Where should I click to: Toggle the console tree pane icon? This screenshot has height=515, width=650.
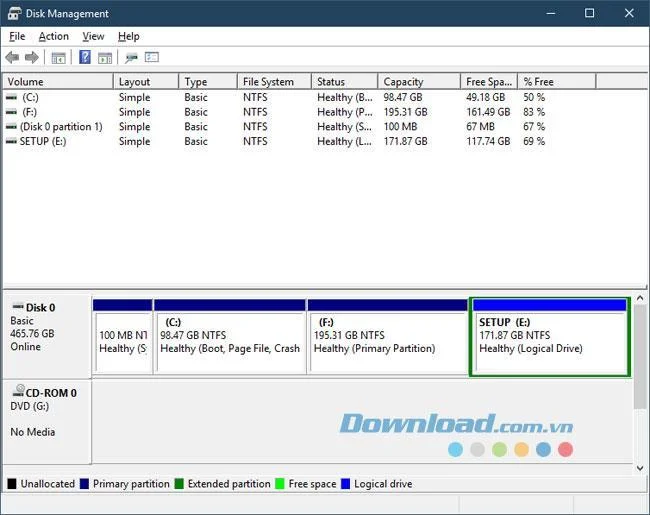58,58
